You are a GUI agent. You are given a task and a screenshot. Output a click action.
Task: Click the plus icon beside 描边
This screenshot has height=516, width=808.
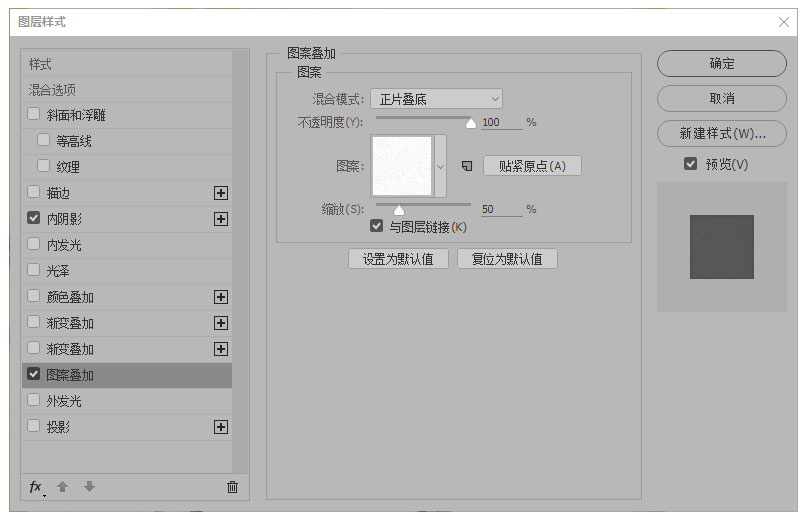pyautogui.click(x=221, y=193)
